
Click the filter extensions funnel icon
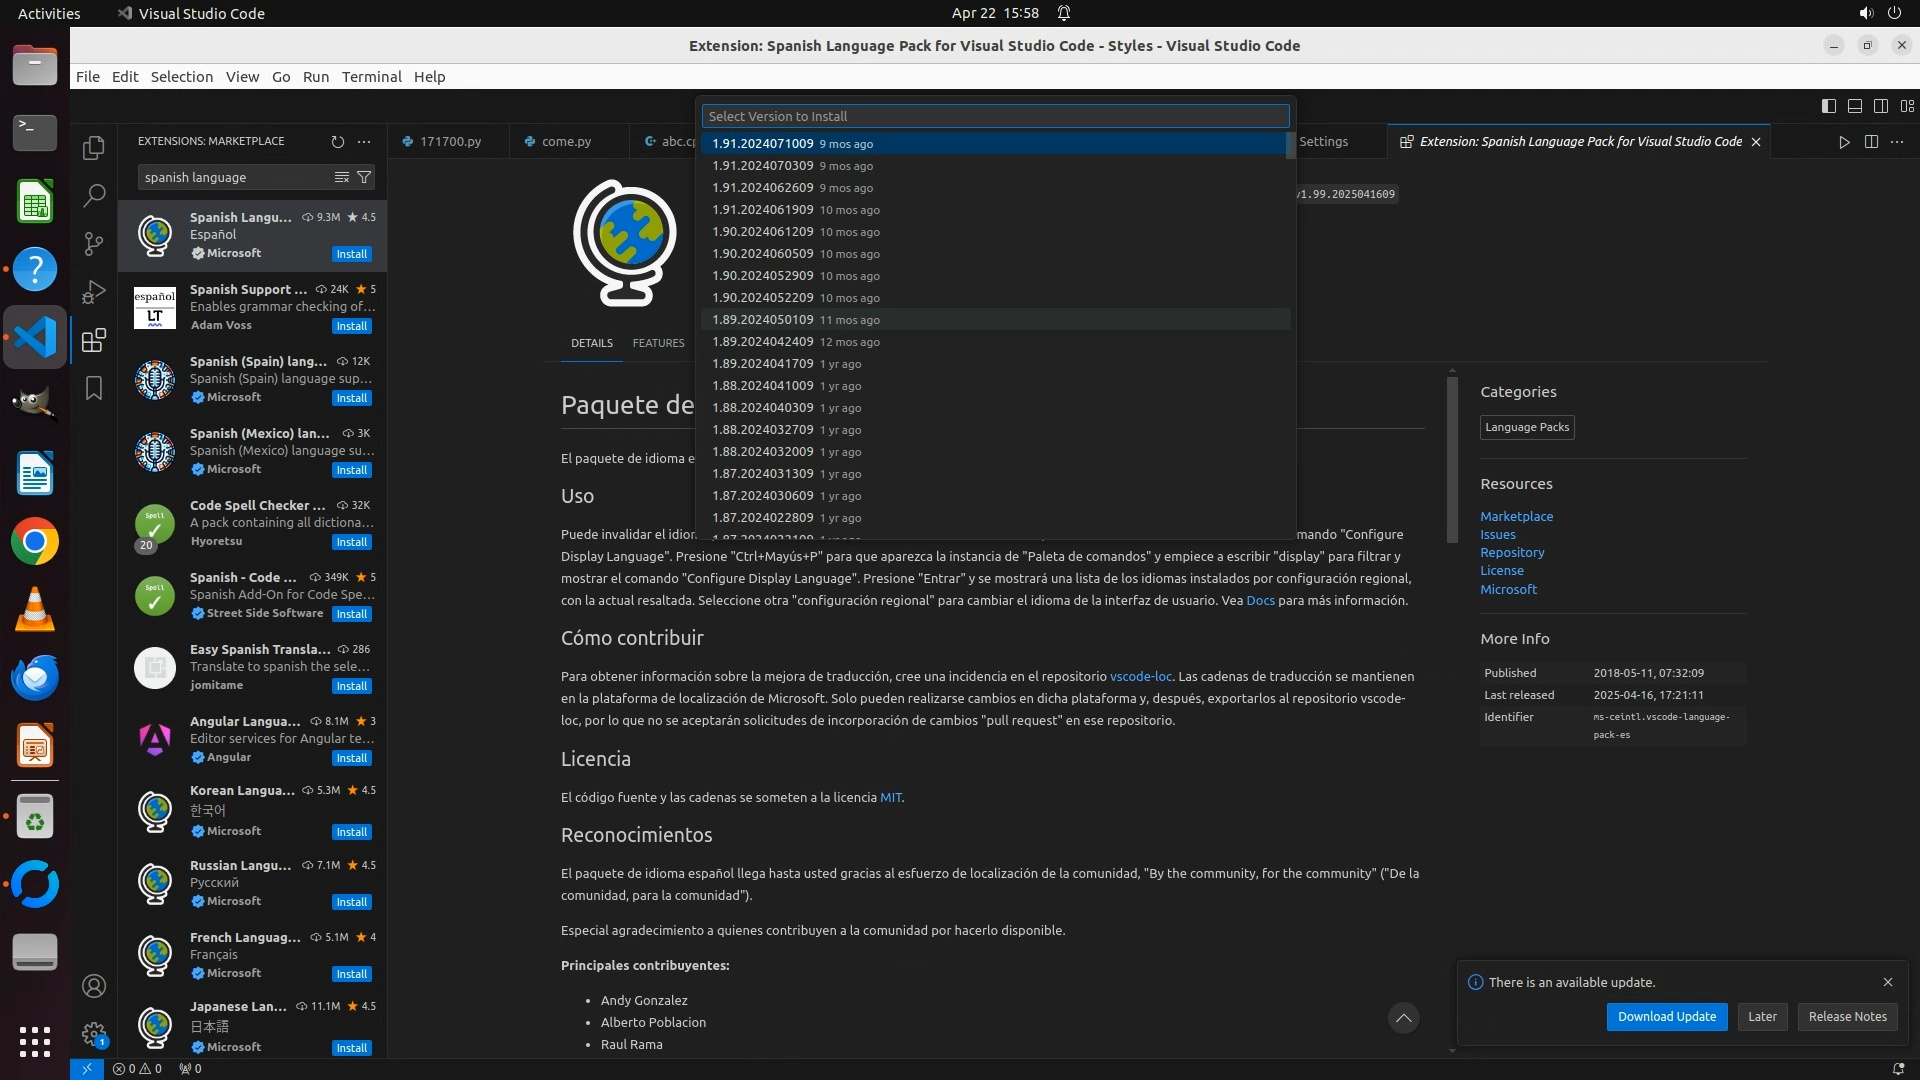click(365, 177)
